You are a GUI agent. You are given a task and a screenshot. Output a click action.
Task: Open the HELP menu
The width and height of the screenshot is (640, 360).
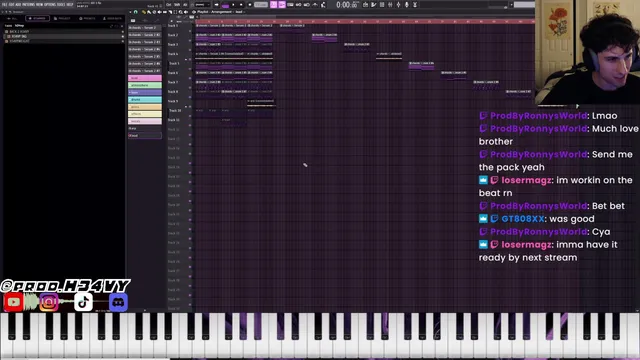coord(70,4)
